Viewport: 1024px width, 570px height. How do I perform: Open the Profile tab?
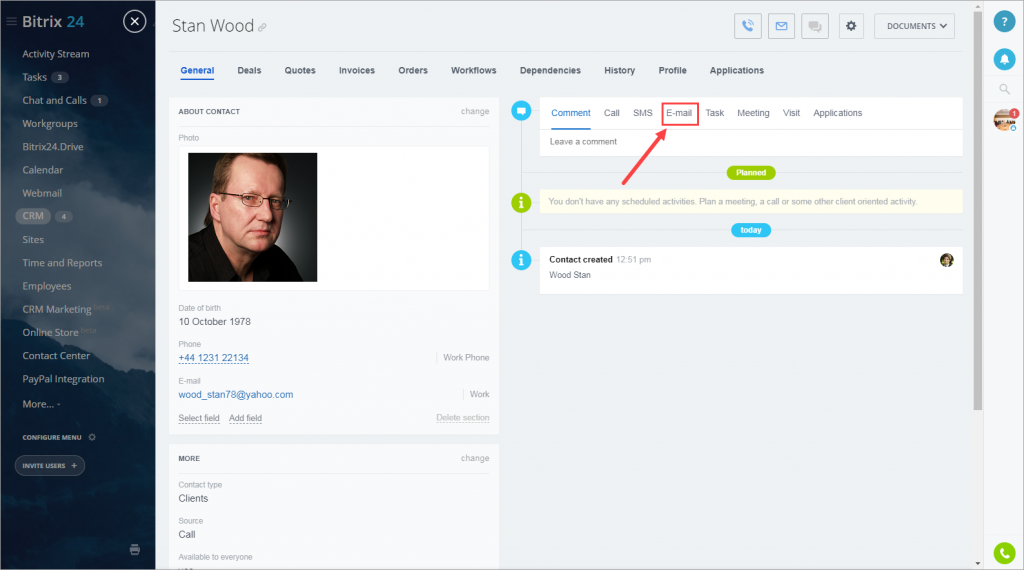point(672,71)
